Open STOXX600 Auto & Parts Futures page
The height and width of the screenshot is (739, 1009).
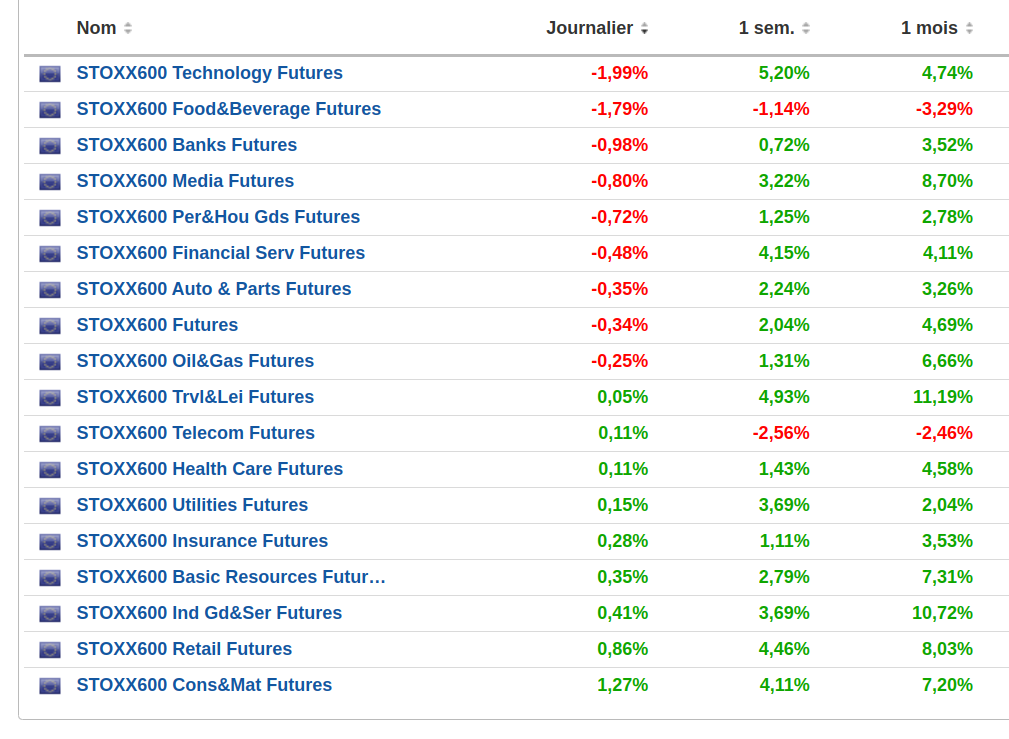coord(213,289)
